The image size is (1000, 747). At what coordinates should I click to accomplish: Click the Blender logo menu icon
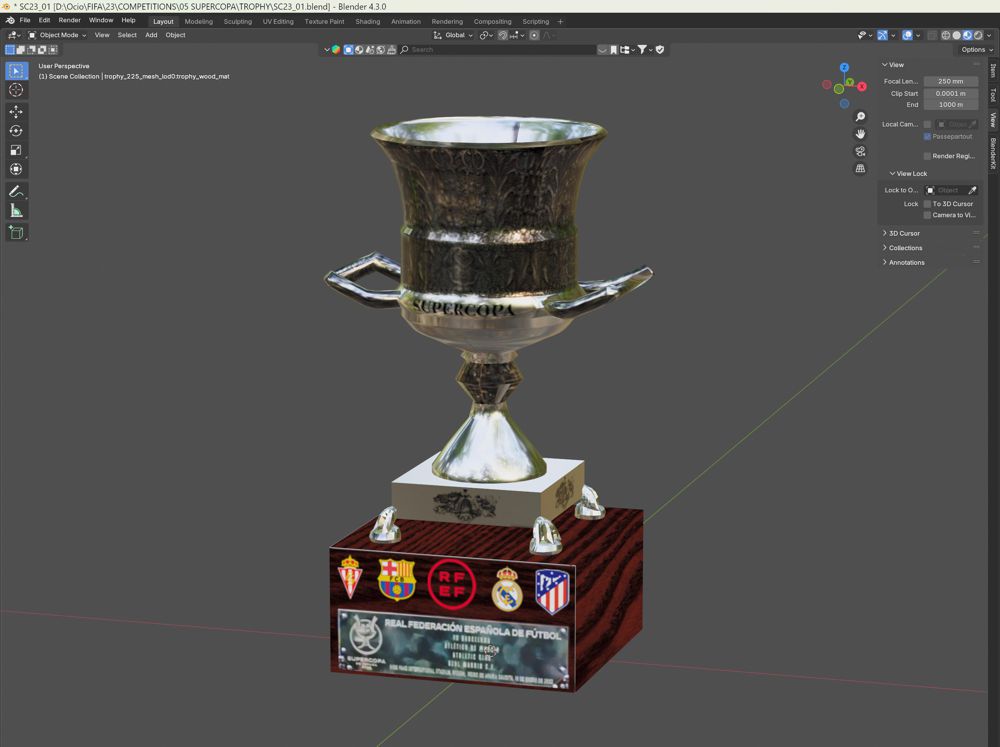(10, 20)
